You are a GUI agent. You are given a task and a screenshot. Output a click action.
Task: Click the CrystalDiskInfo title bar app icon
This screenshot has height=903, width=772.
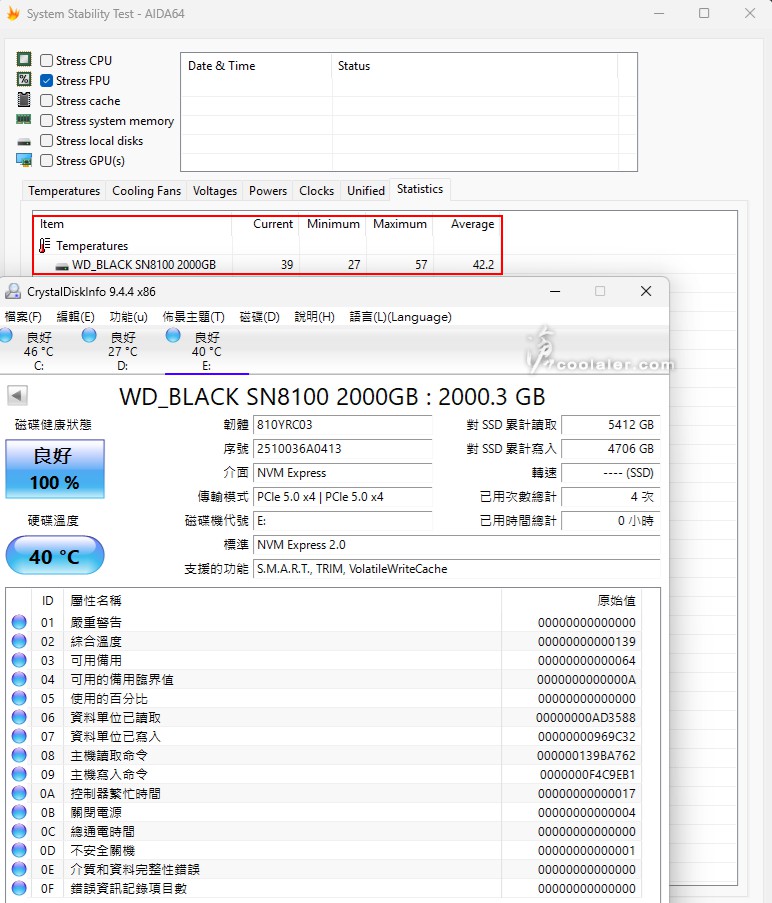(x=13, y=291)
